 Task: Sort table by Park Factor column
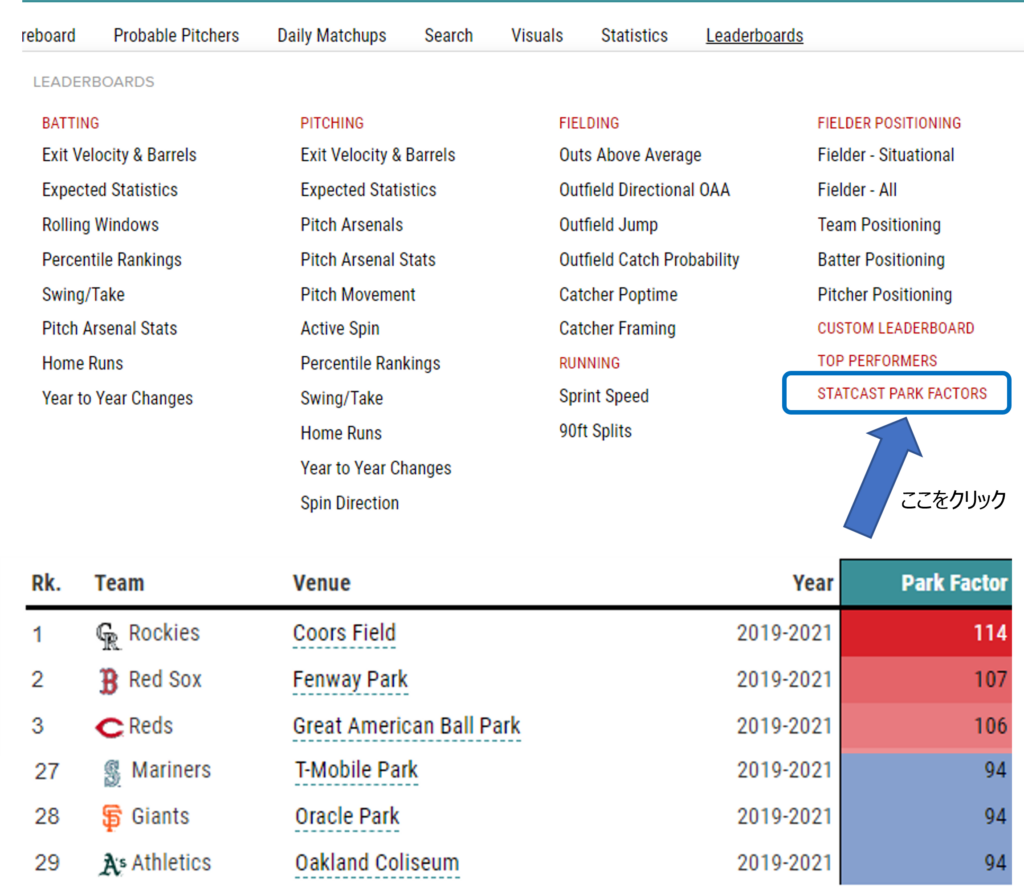pyautogui.click(x=926, y=583)
